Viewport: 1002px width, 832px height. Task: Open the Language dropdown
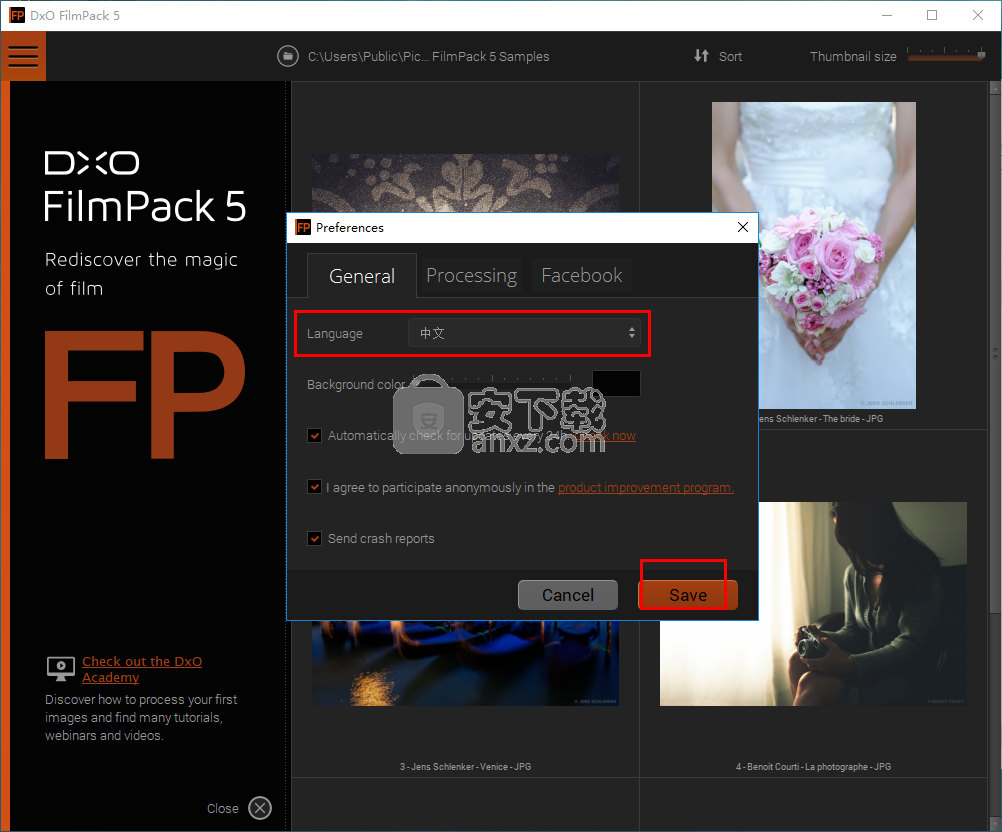pos(524,333)
